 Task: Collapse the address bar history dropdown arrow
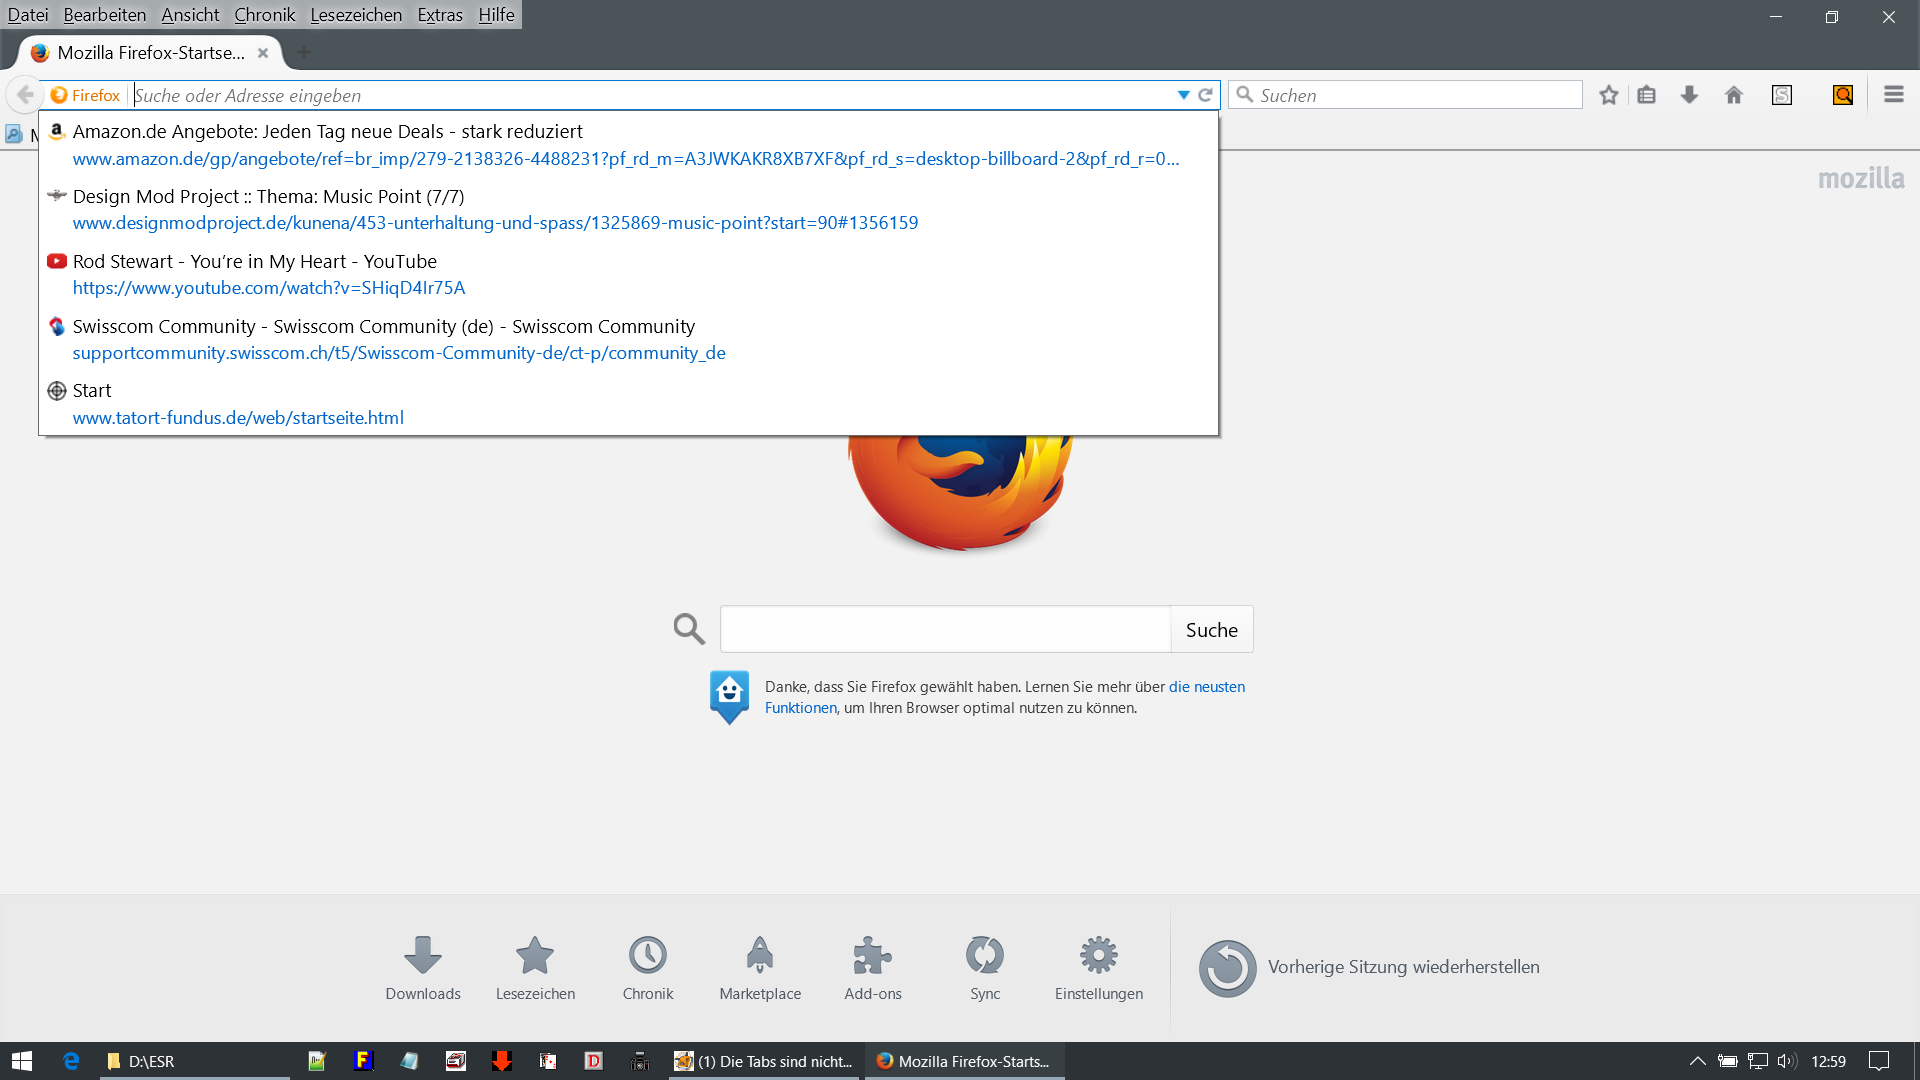[x=1183, y=95]
